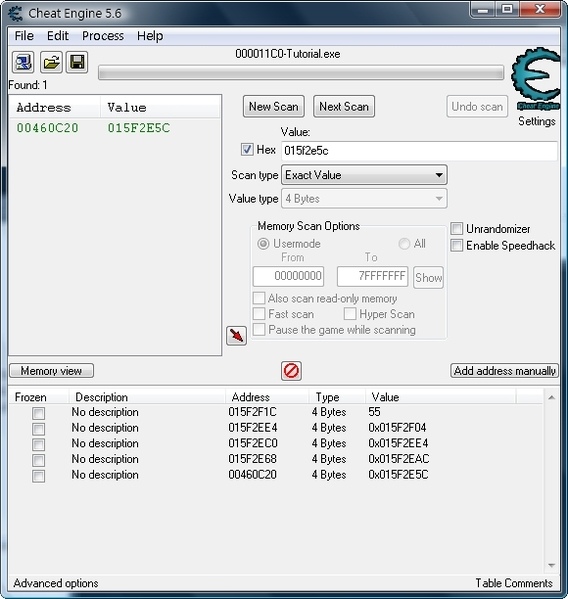
Task: Toggle the Hex checkbox
Action: [247, 149]
